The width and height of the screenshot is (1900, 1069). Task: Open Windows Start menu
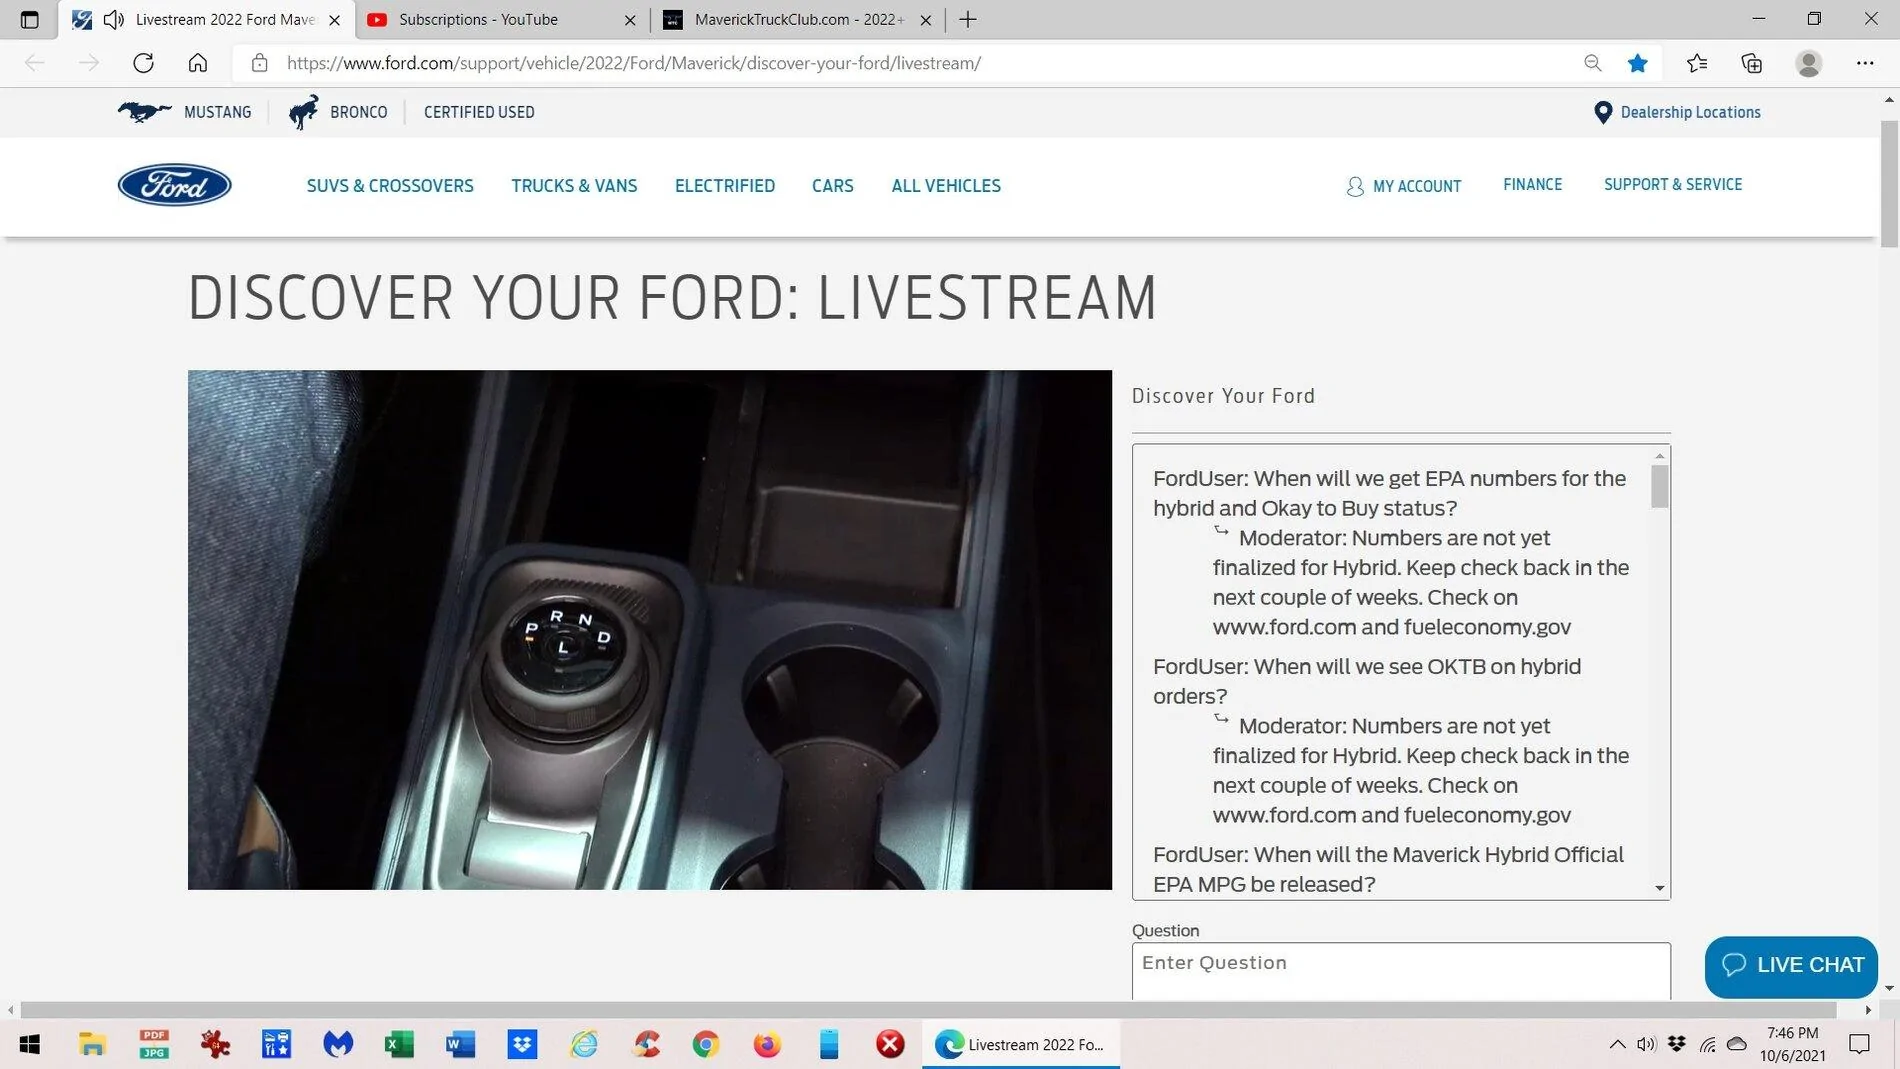[x=29, y=1044]
